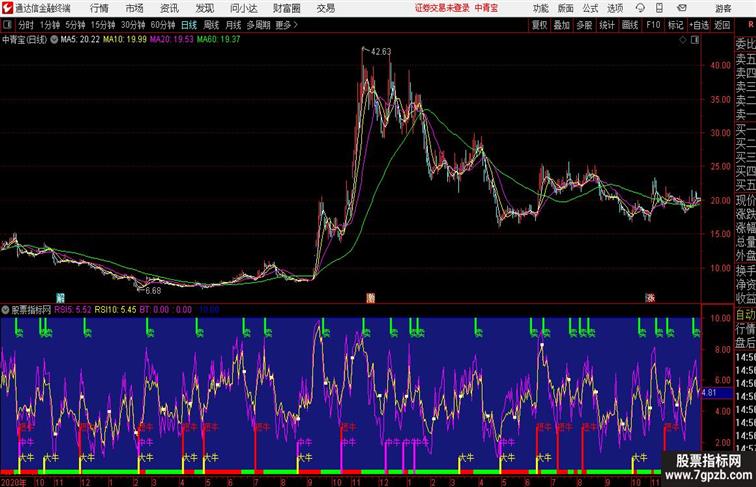Viewport: 756px width, 487px height.
Task: Click the 2020年 timeline label
Action: pyautogui.click(x=14, y=482)
